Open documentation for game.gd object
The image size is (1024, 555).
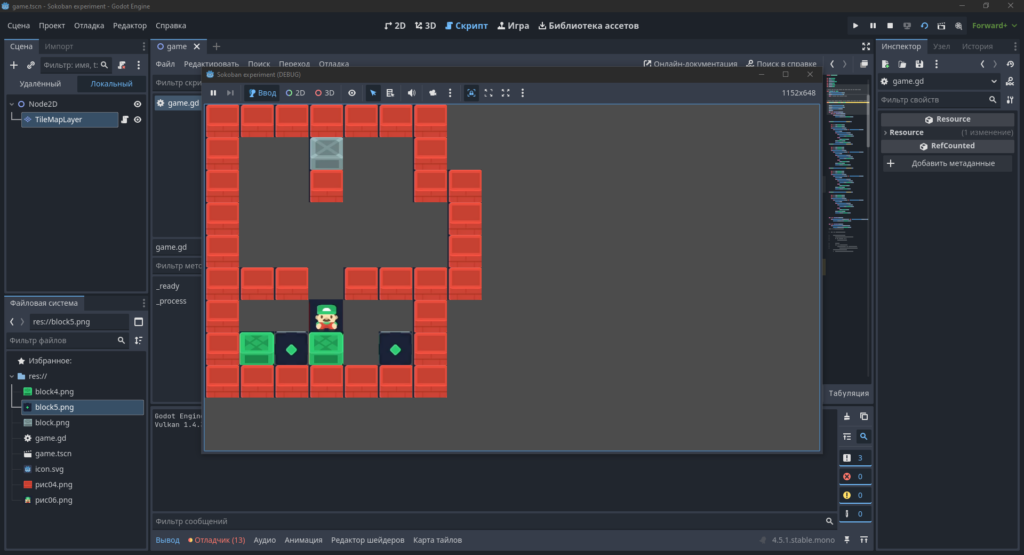[x=1010, y=82]
